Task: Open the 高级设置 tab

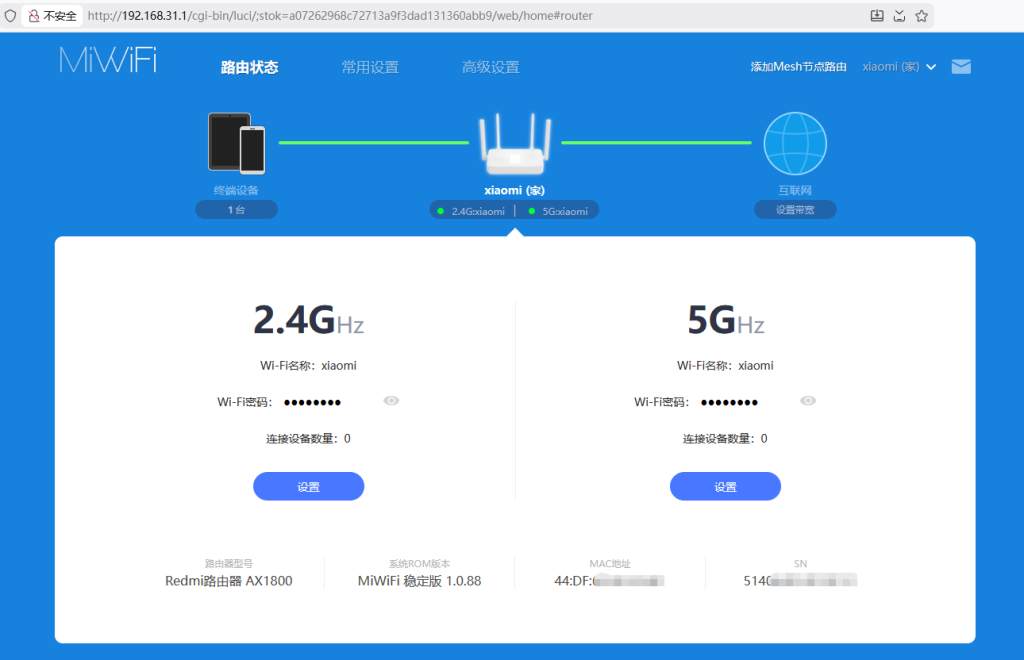Action: [x=490, y=67]
